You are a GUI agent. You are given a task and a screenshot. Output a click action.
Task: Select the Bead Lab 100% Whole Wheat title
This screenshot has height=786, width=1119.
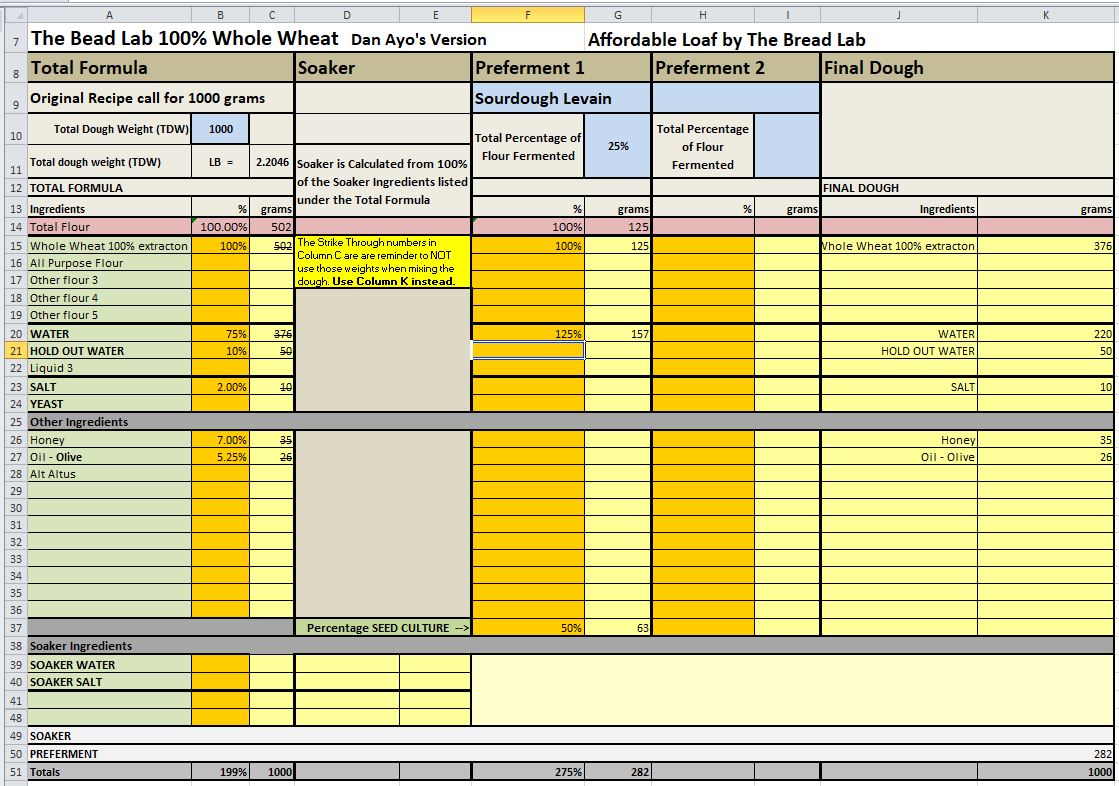click(x=187, y=39)
